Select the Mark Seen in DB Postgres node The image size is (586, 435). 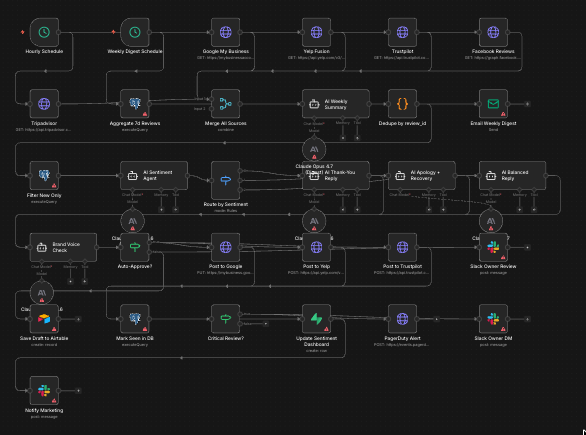pyautogui.click(x=135, y=319)
